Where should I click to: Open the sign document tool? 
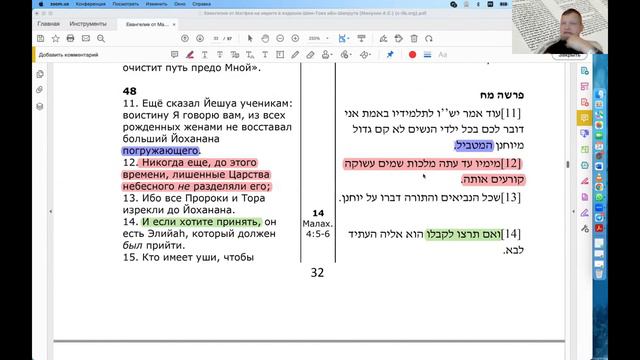tap(383, 38)
